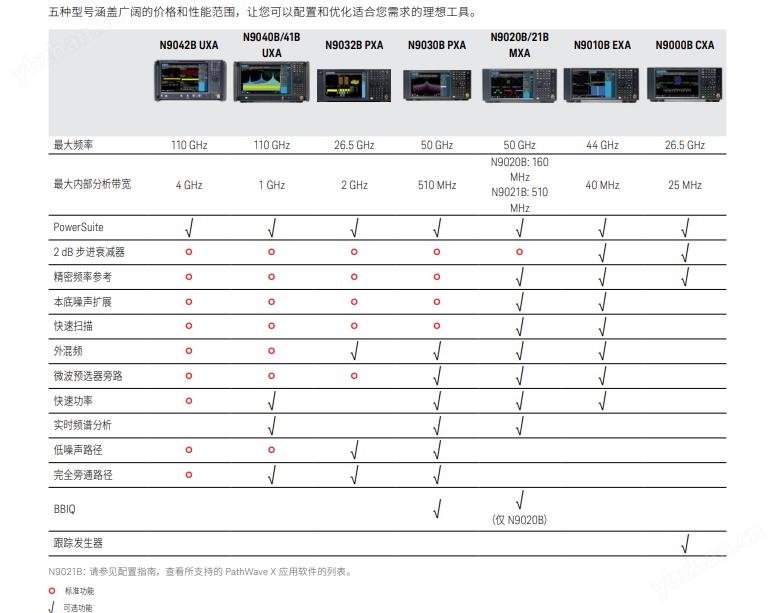The image size is (775, 613).
Task: Click the 外混频 row label
Action: pyautogui.click(x=68, y=351)
